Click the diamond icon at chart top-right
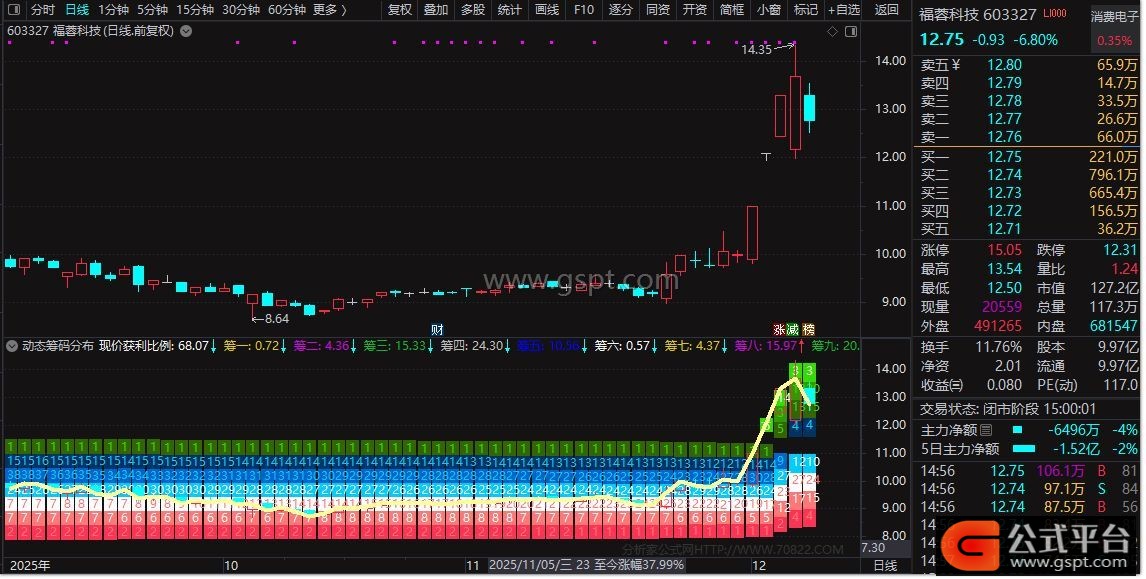This screenshot has width=1146, height=579. [x=832, y=32]
